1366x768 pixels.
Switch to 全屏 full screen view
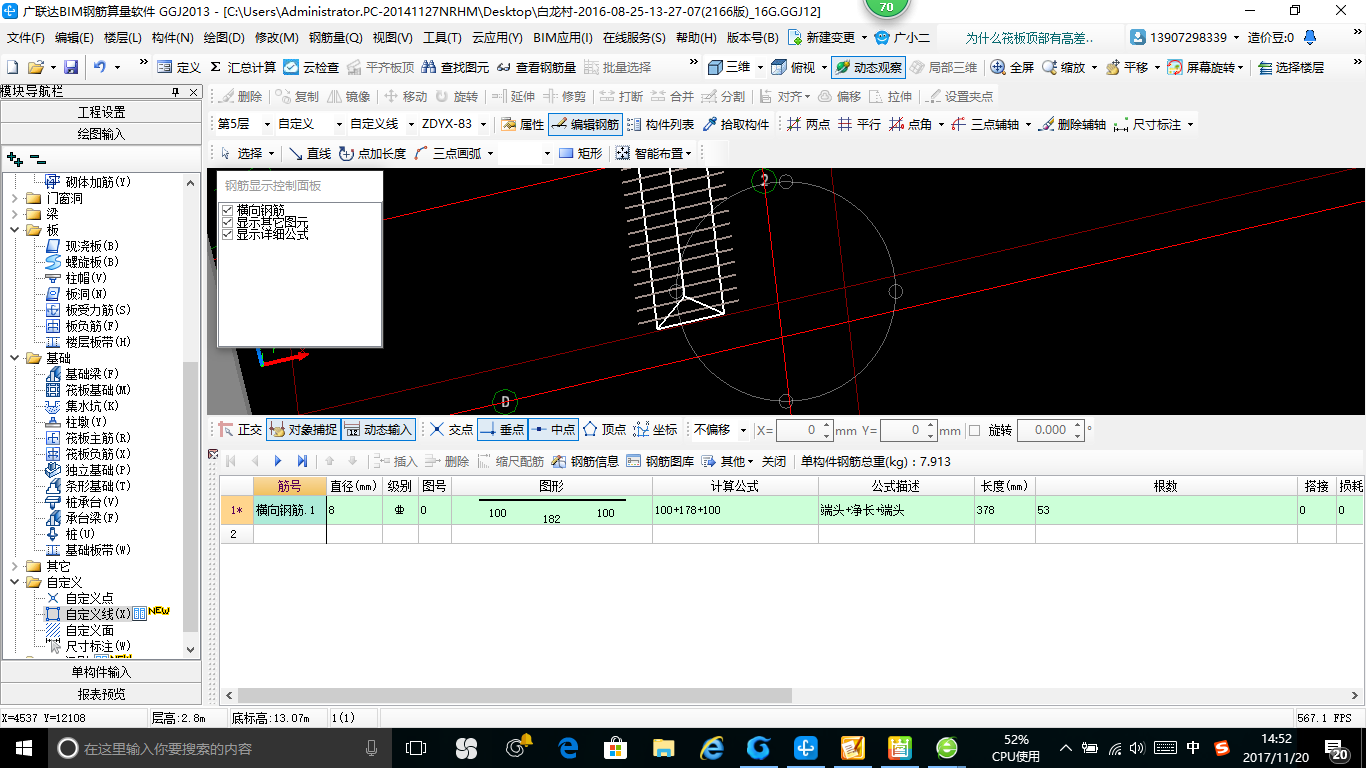pos(1012,68)
